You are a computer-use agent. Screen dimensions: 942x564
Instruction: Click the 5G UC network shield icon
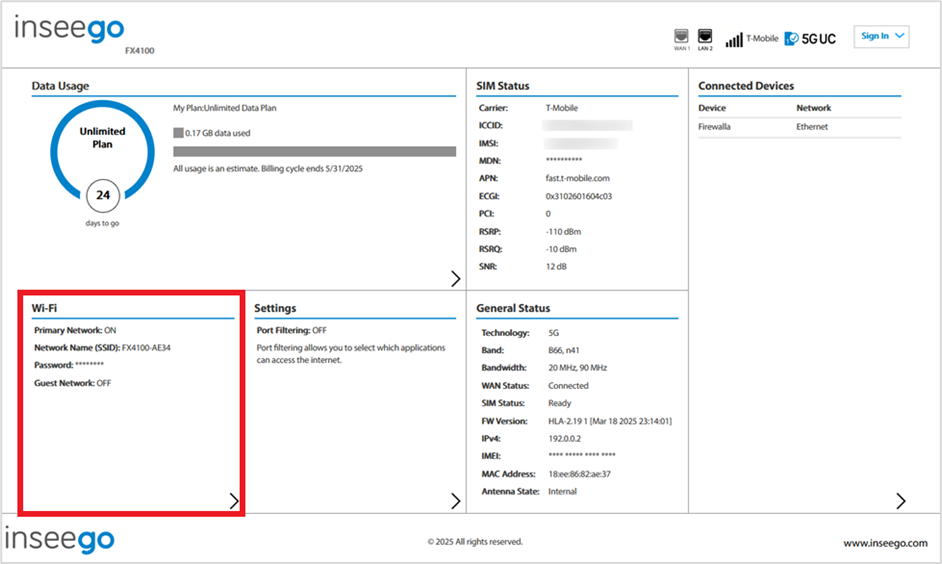[792, 39]
